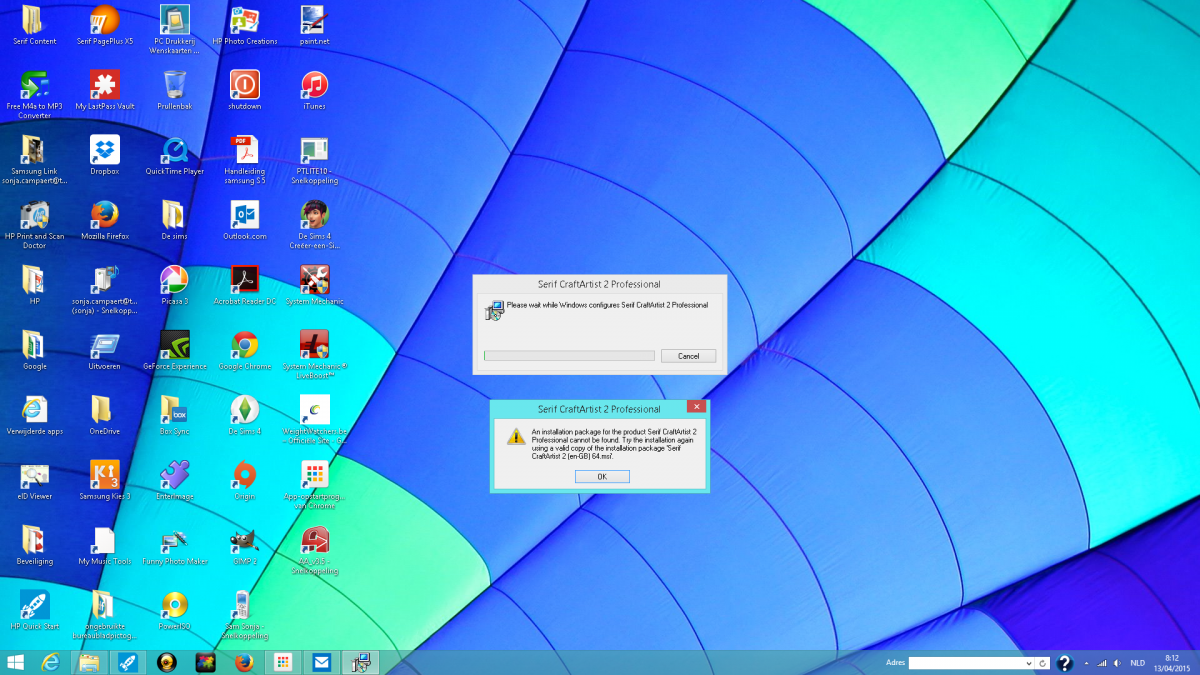Open My Music Tools file

click(104, 546)
